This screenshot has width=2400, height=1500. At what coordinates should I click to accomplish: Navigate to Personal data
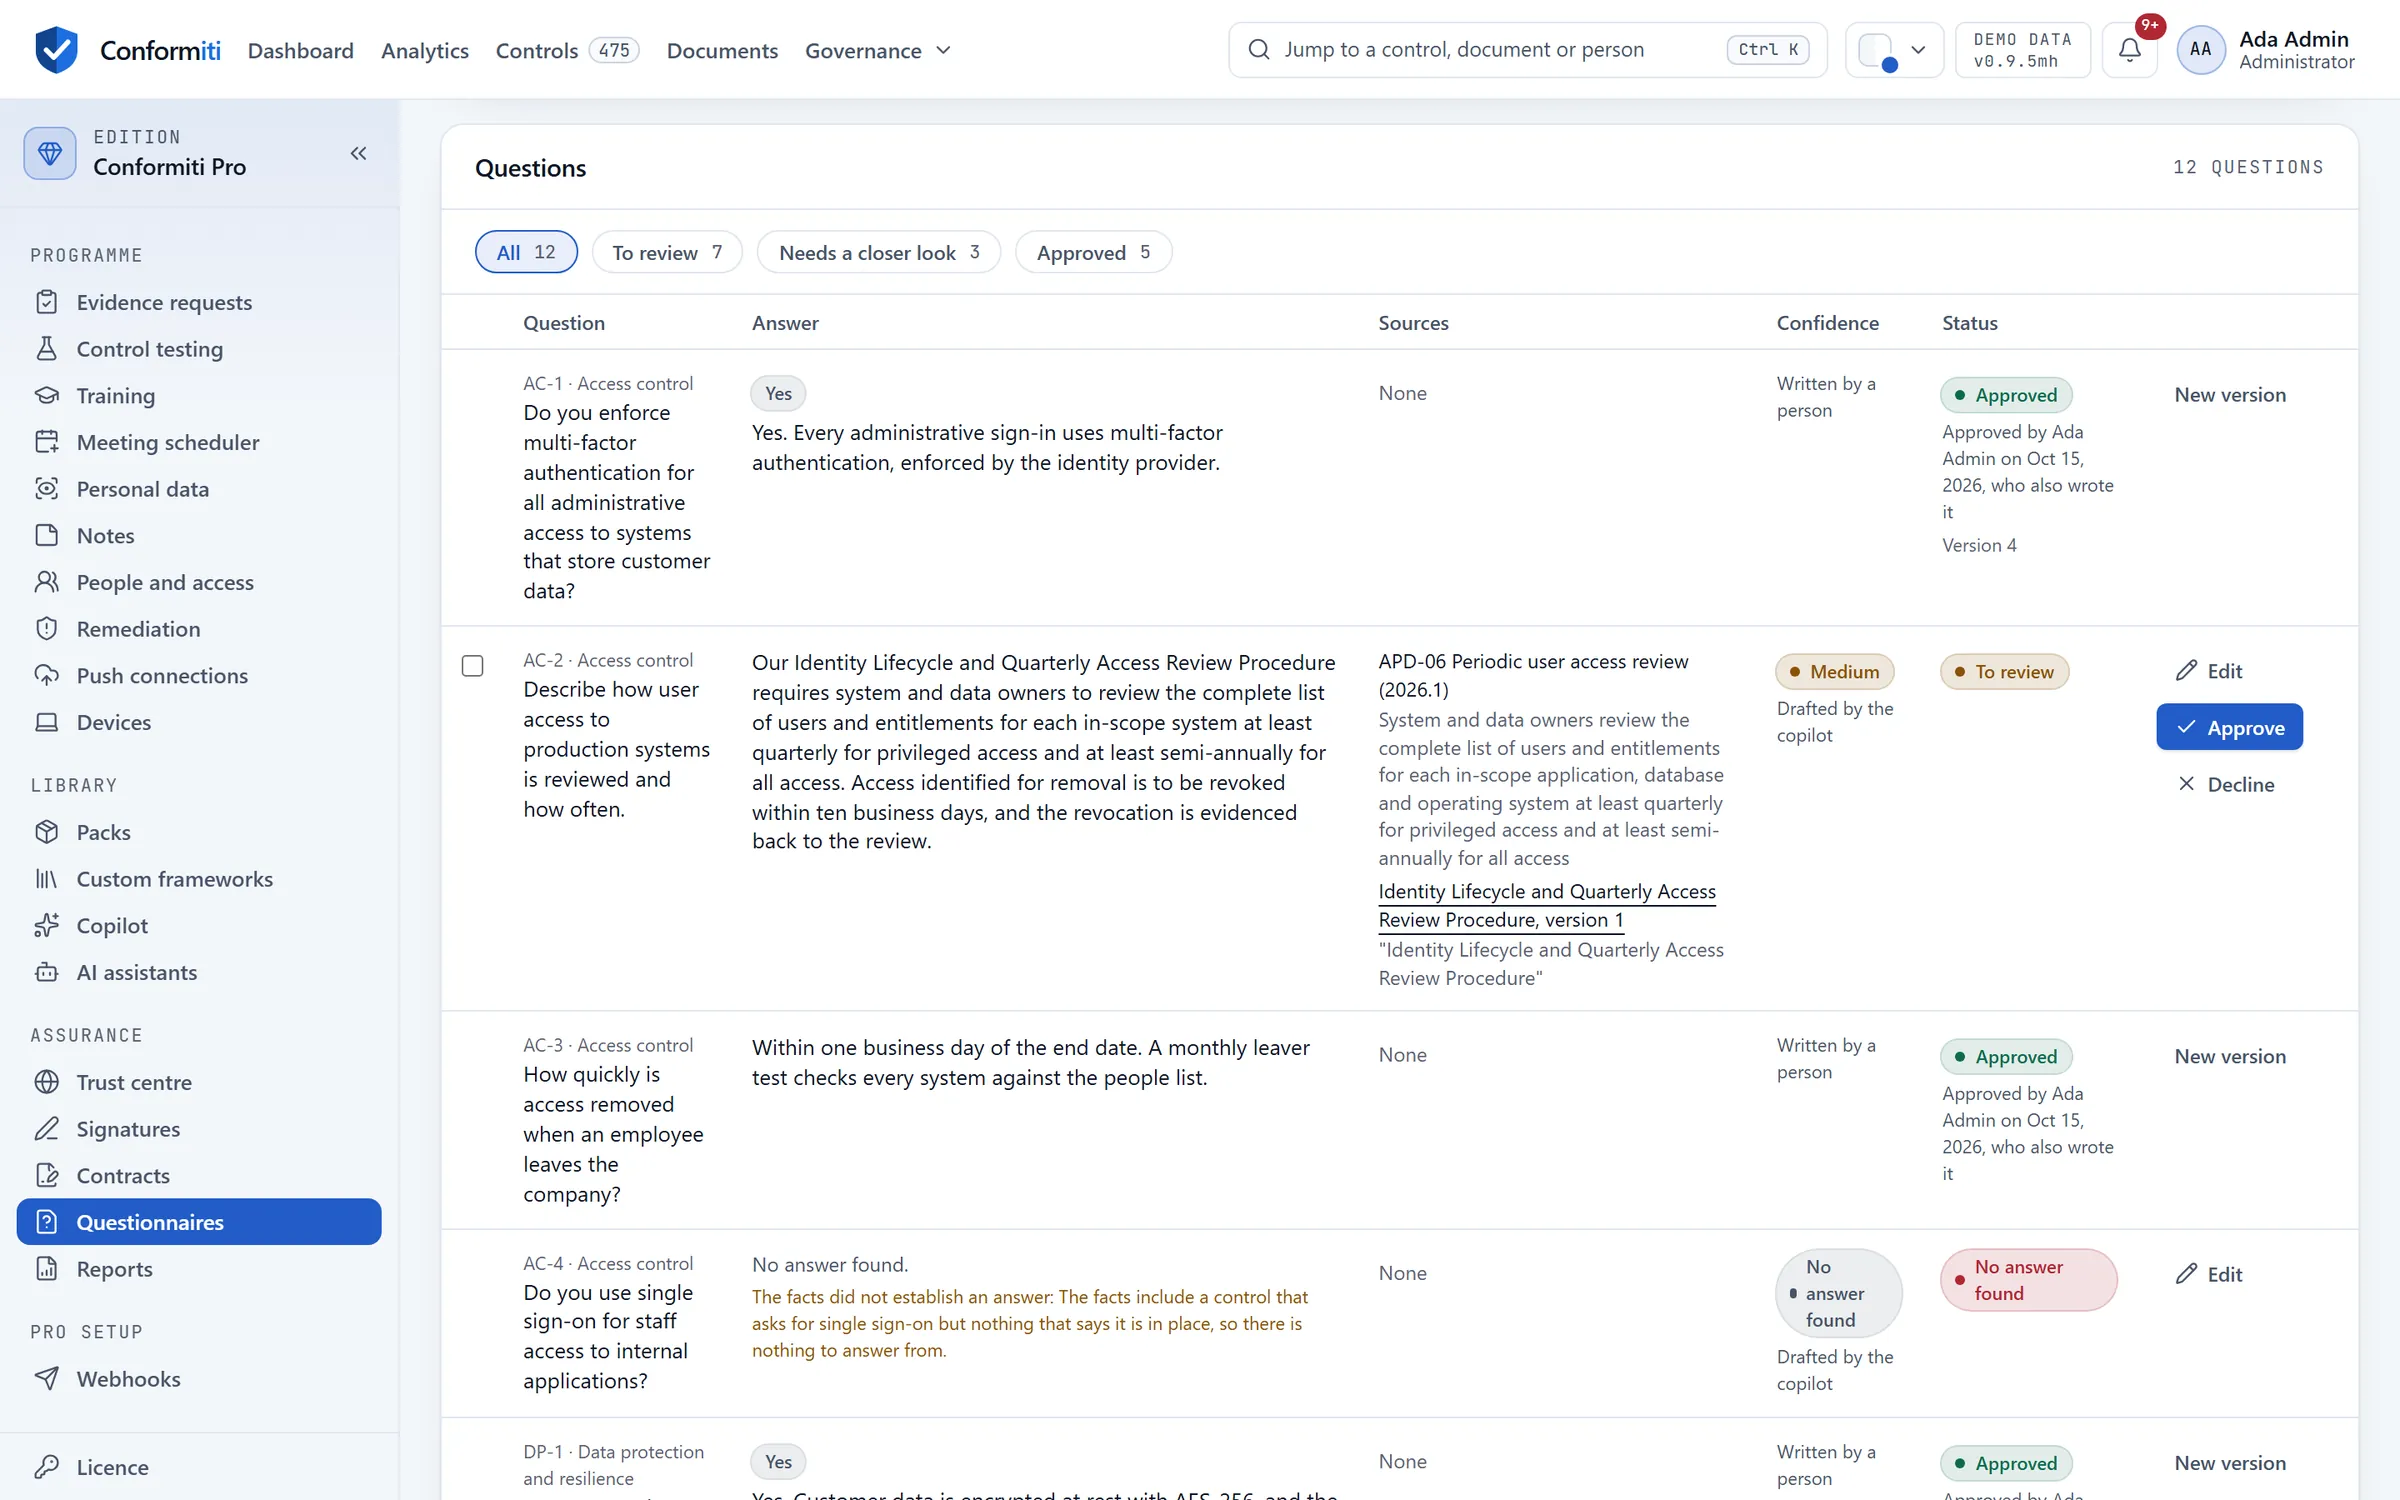199,489
